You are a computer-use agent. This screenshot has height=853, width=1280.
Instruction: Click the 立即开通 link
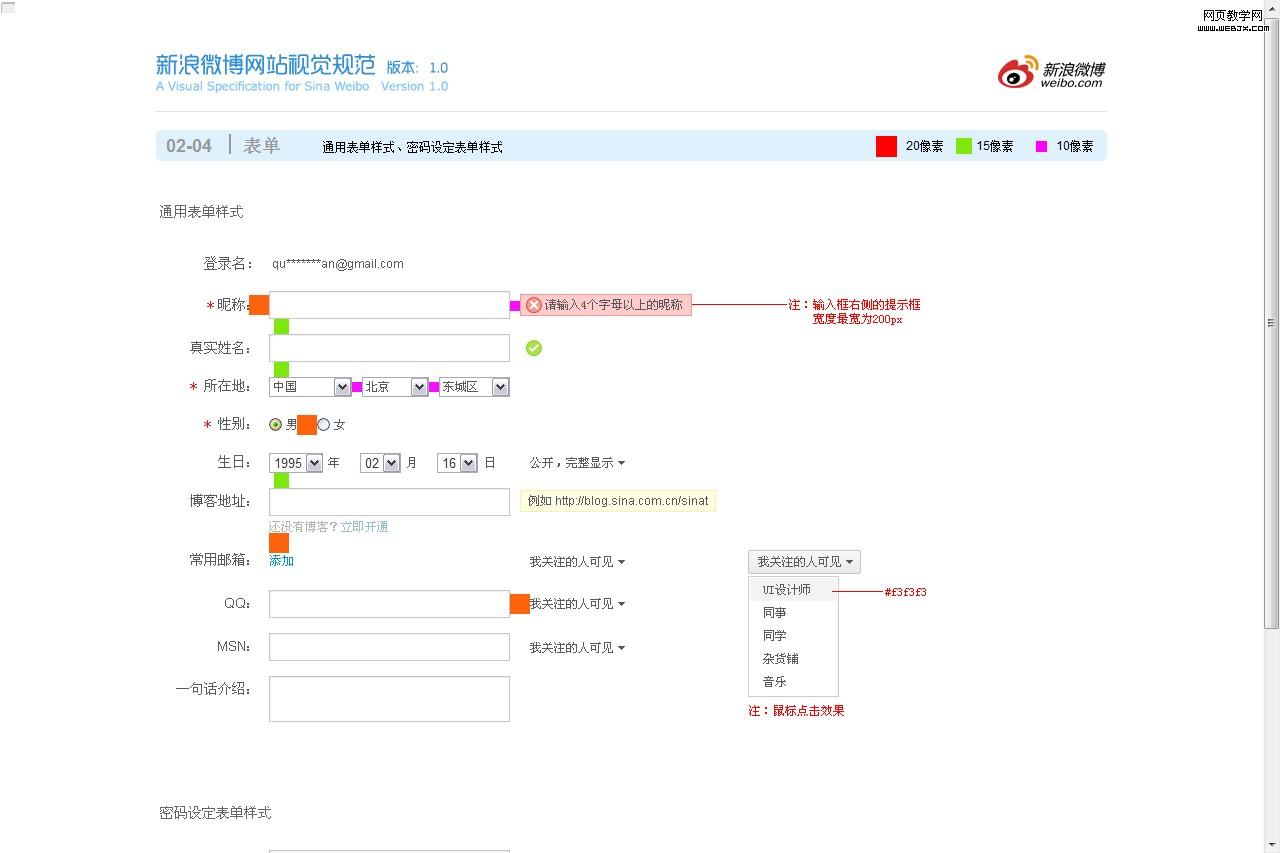click(364, 527)
